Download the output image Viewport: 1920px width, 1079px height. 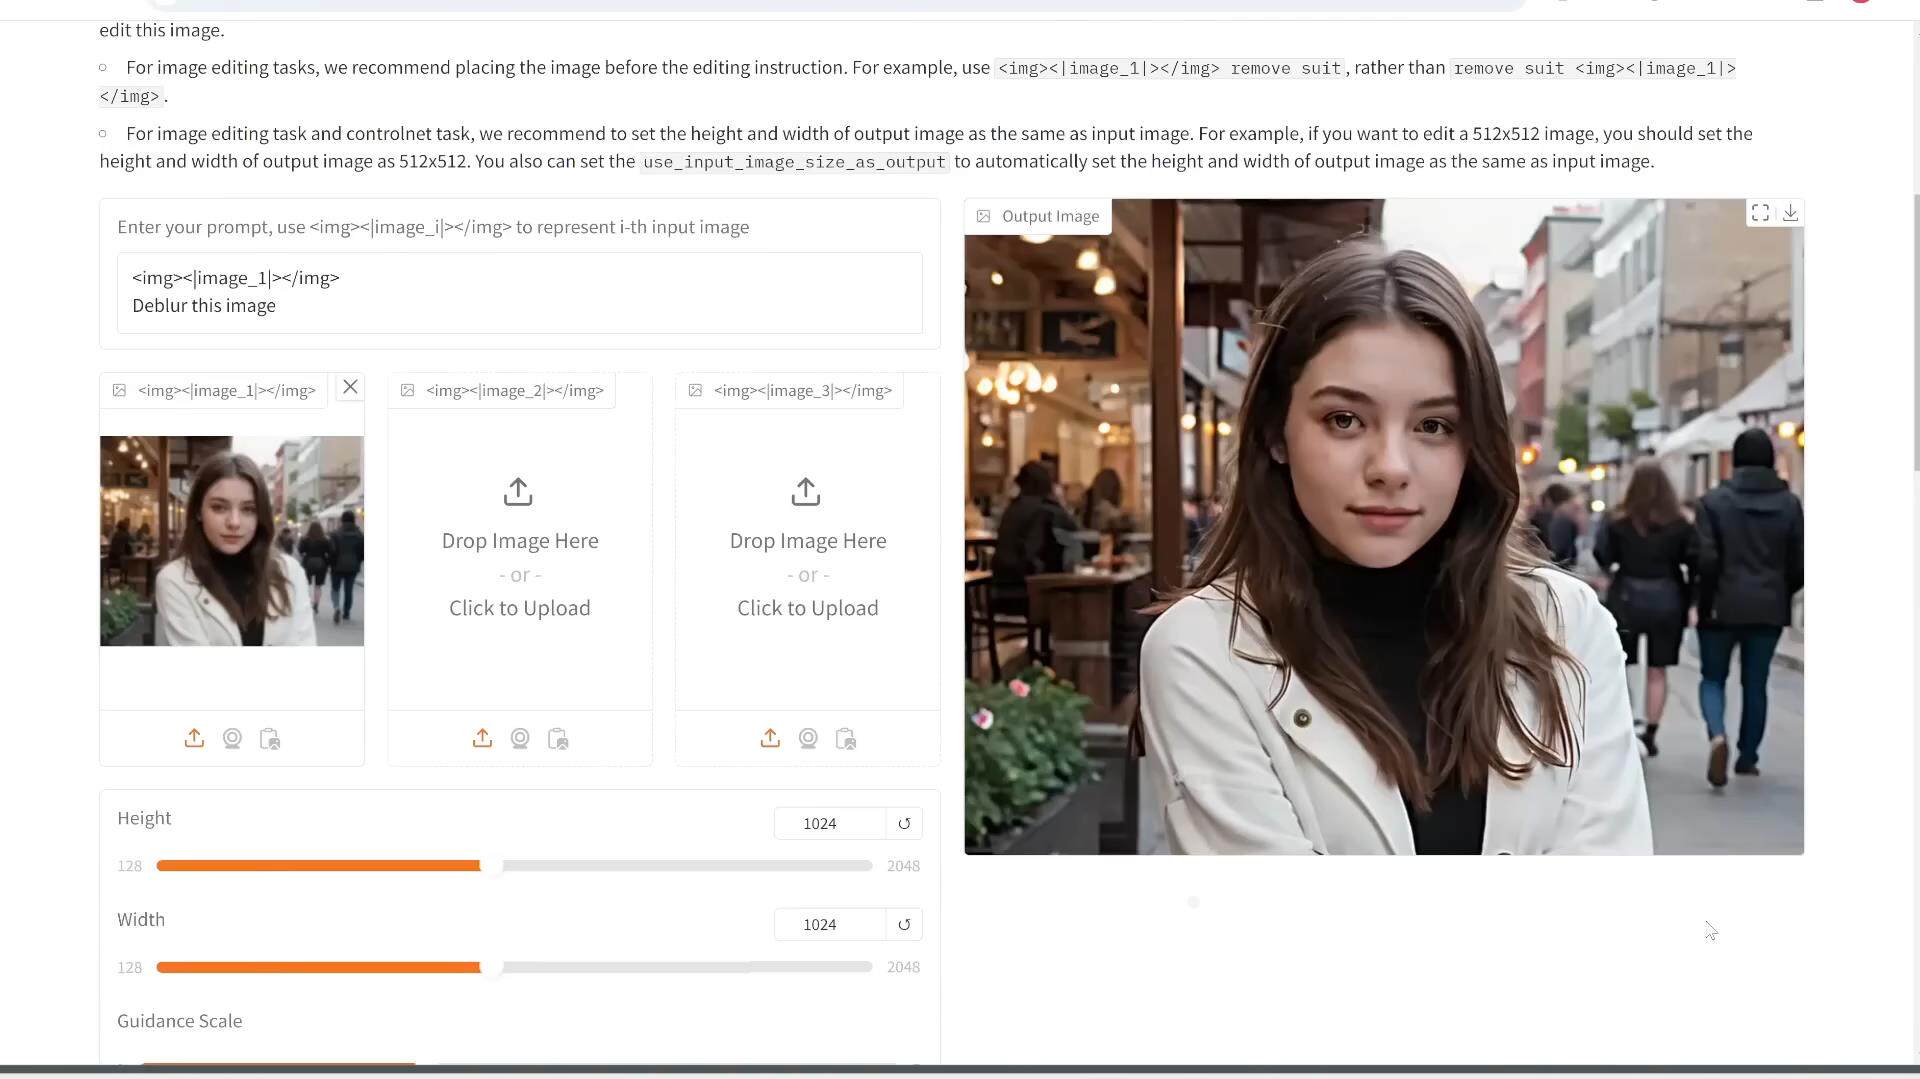click(1790, 213)
